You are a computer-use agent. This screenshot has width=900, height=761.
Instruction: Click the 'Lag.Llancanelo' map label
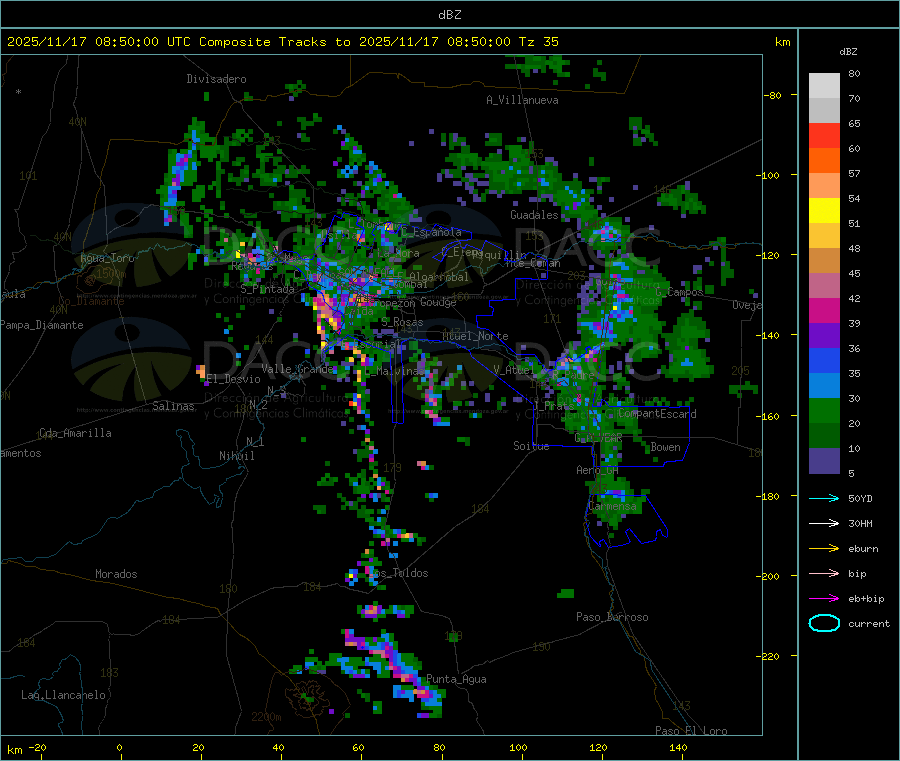pos(63,695)
